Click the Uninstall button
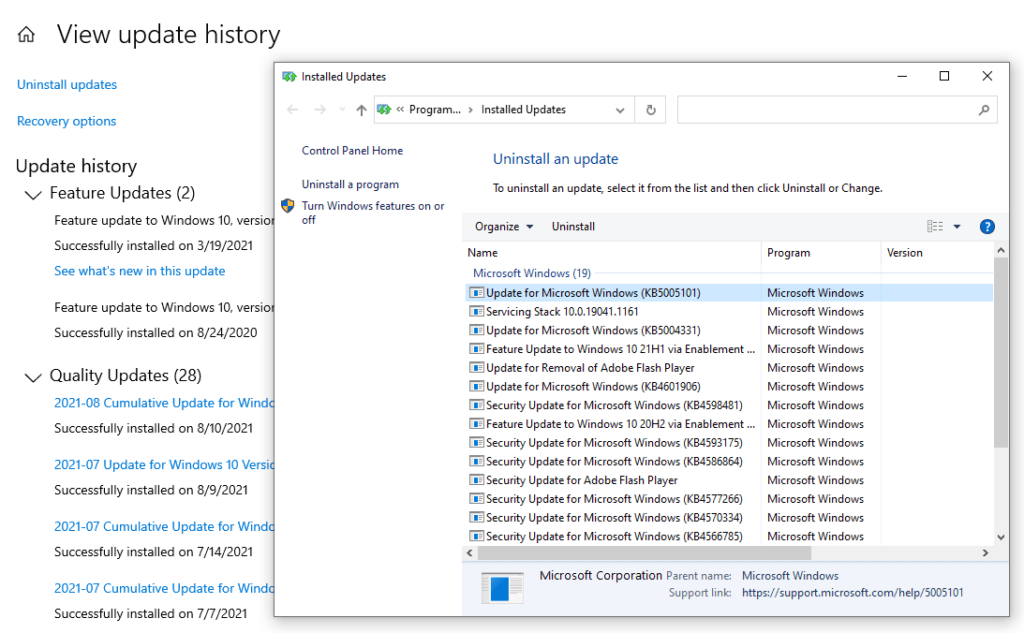This screenshot has width=1024, height=633. tap(573, 226)
